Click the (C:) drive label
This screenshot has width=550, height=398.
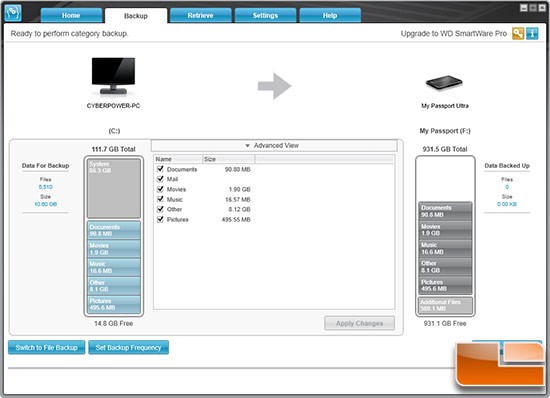pos(114,131)
